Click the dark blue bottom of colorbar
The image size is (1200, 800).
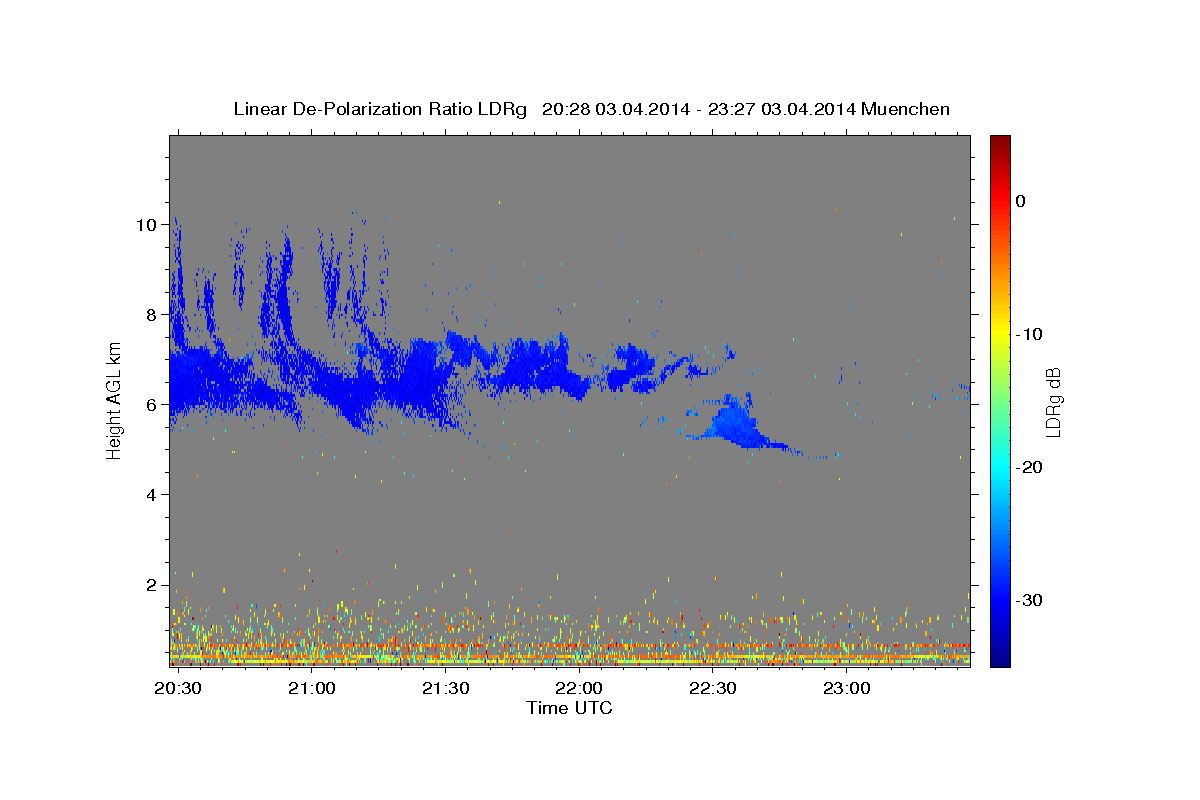coord(1000,658)
